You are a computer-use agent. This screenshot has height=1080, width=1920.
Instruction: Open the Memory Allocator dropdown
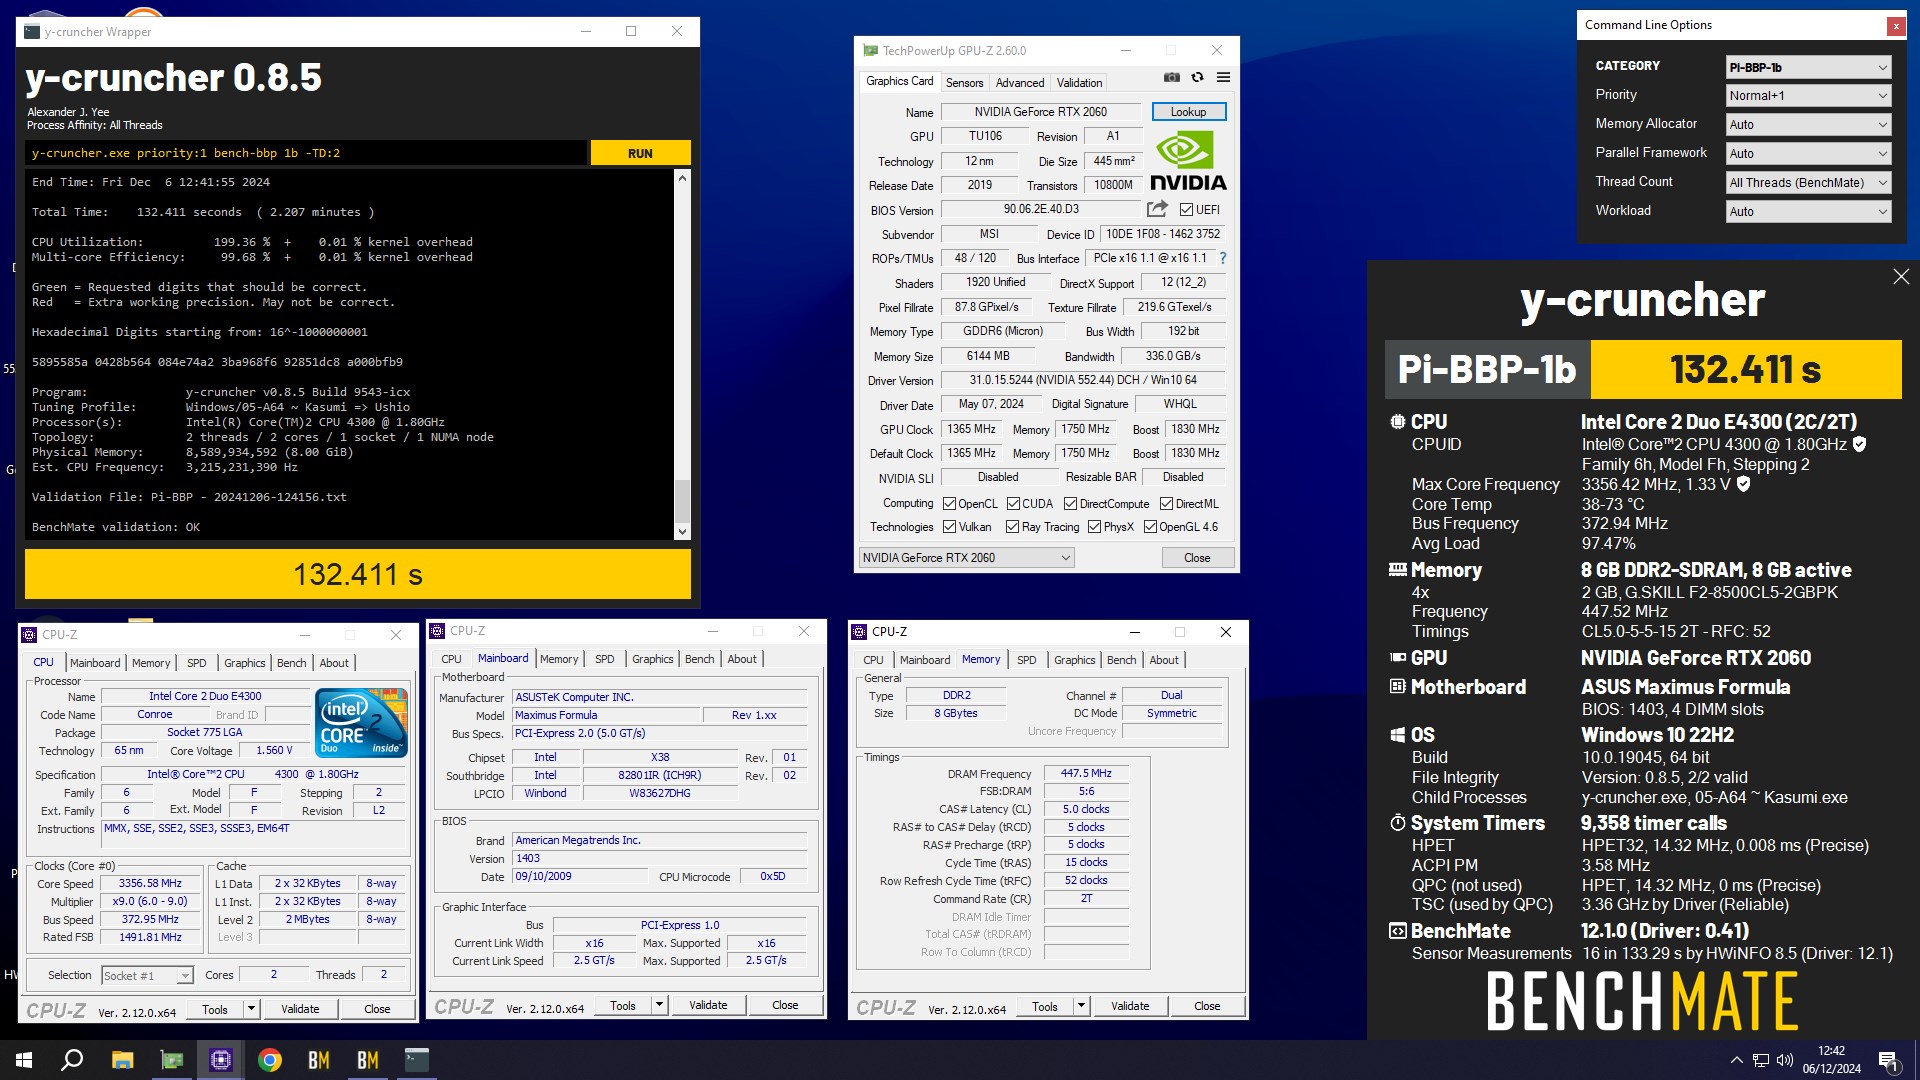pyautogui.click(x=1808, y=125)
